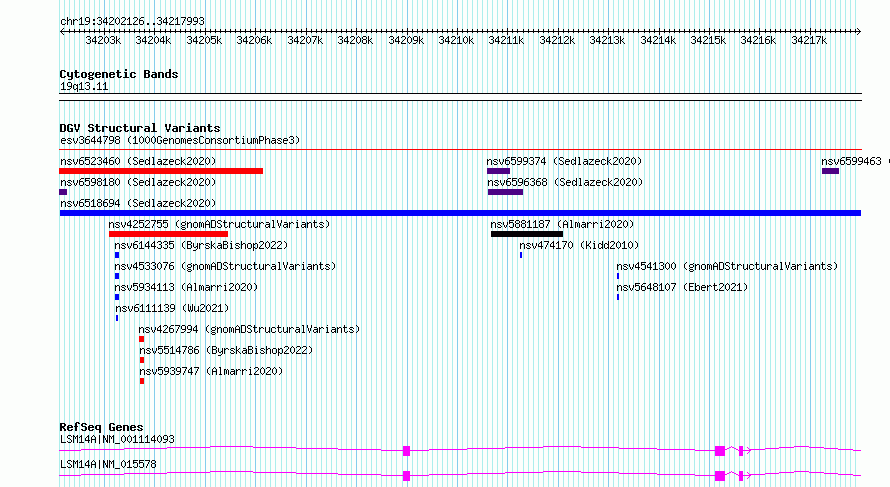Open esv3644798 (1000GenomesConsortiumPhase3) label
Image resolution: width=890 pixels, height=487 pixels.
pos(180,140)
